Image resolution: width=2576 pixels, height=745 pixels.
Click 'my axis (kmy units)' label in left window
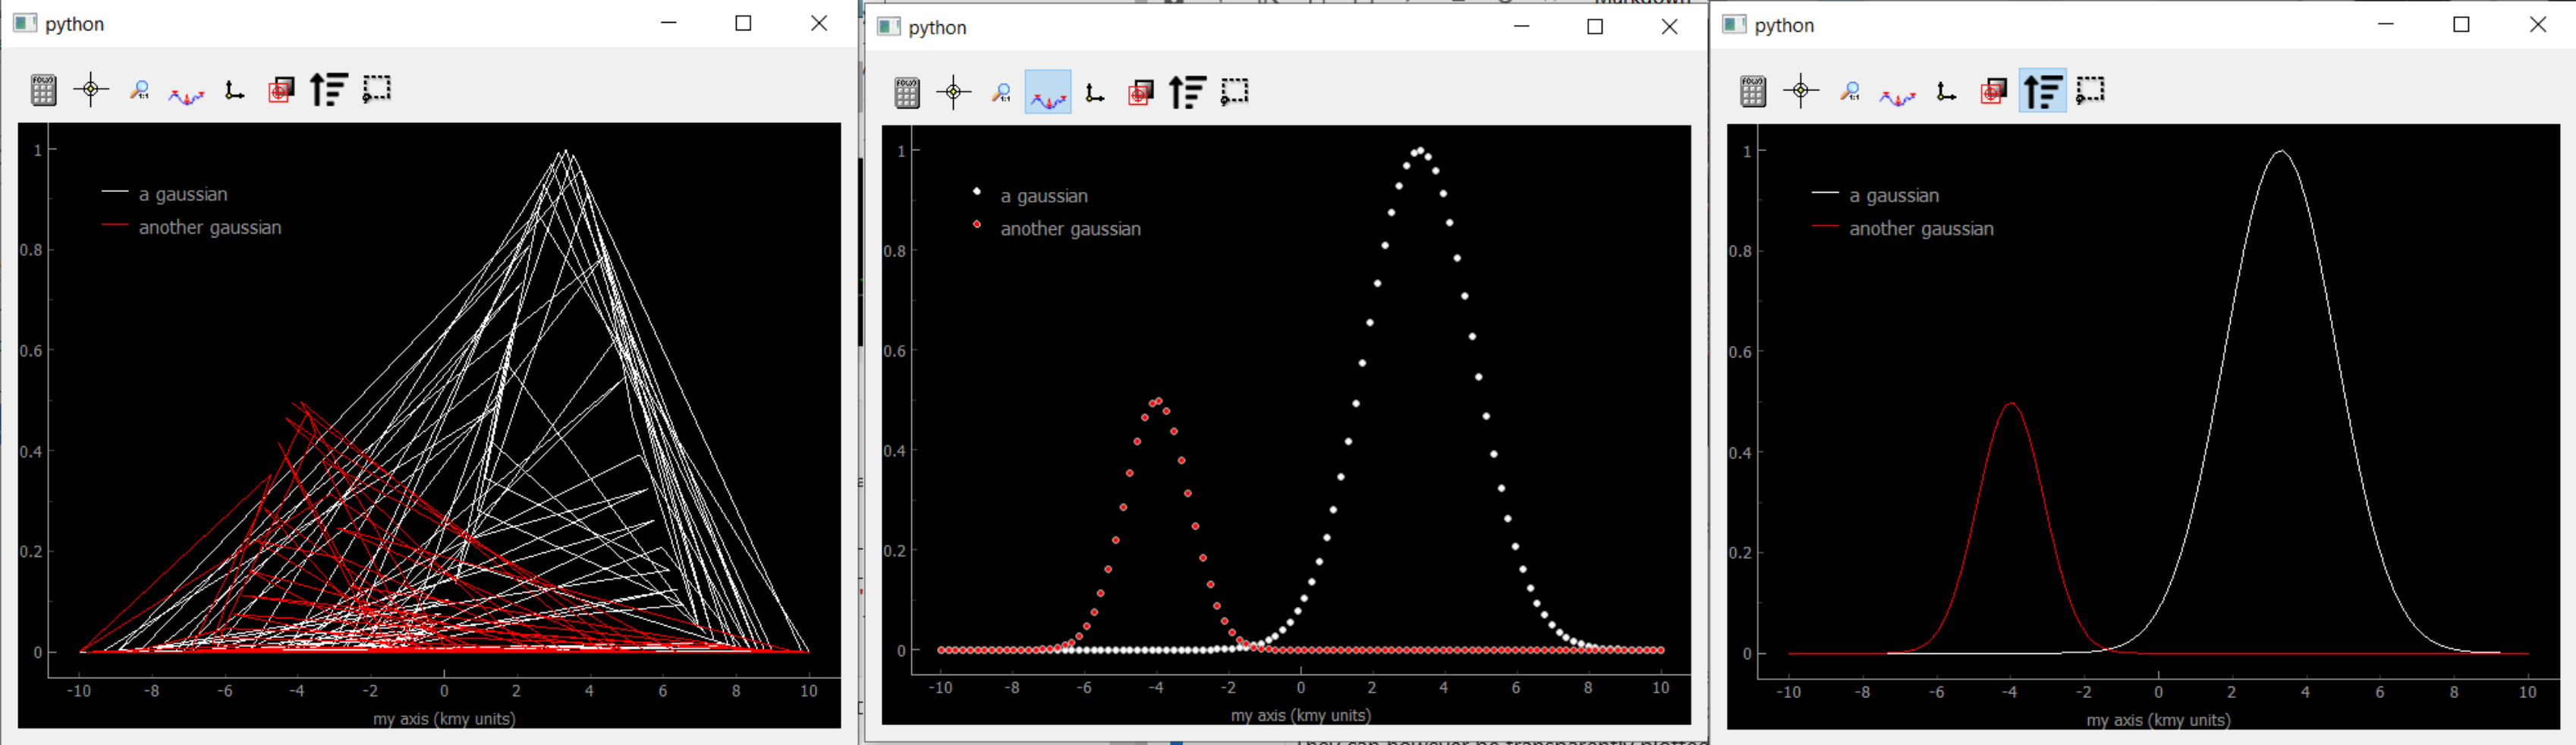pos(444,719)
